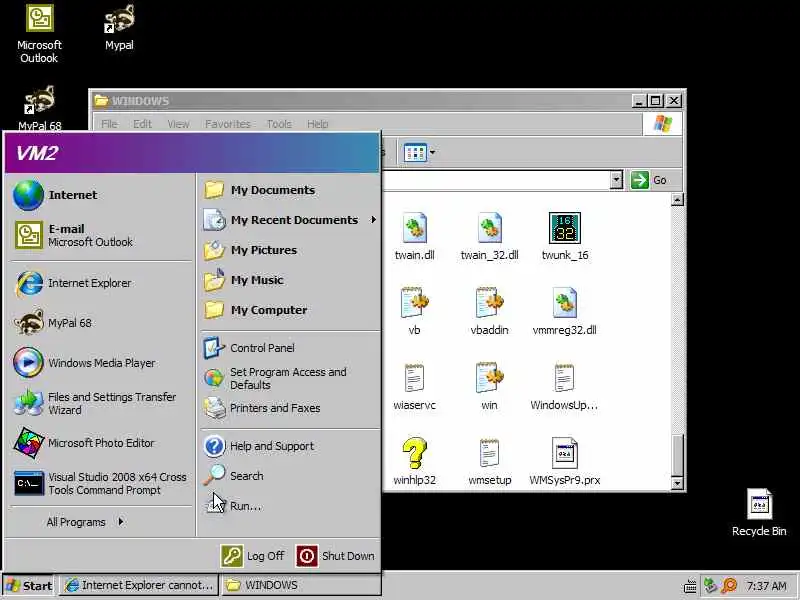Viewport: 800px width, 600px height.
Task: Open Microsoft Photo Editor
Action: click(x=101, y=443)
